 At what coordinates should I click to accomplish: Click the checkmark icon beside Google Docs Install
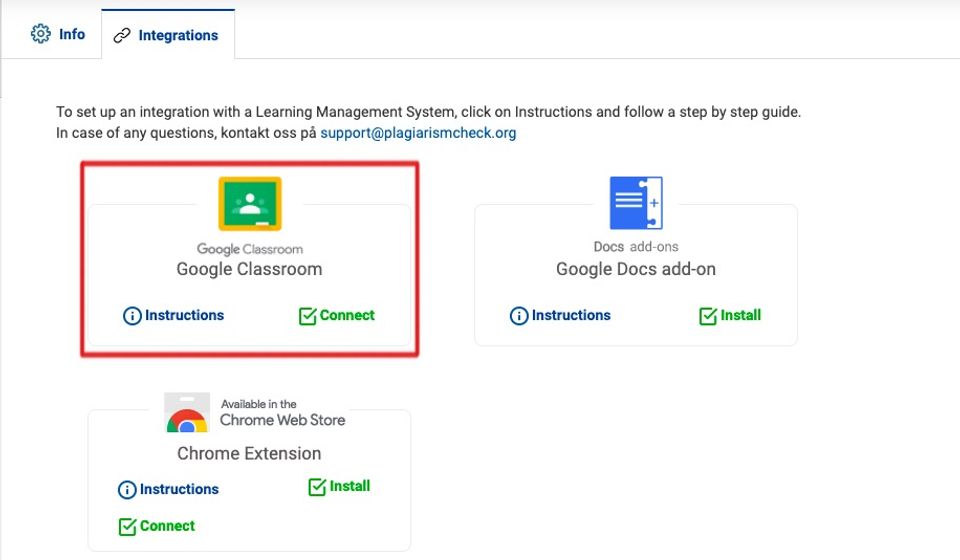coord(709,316)
